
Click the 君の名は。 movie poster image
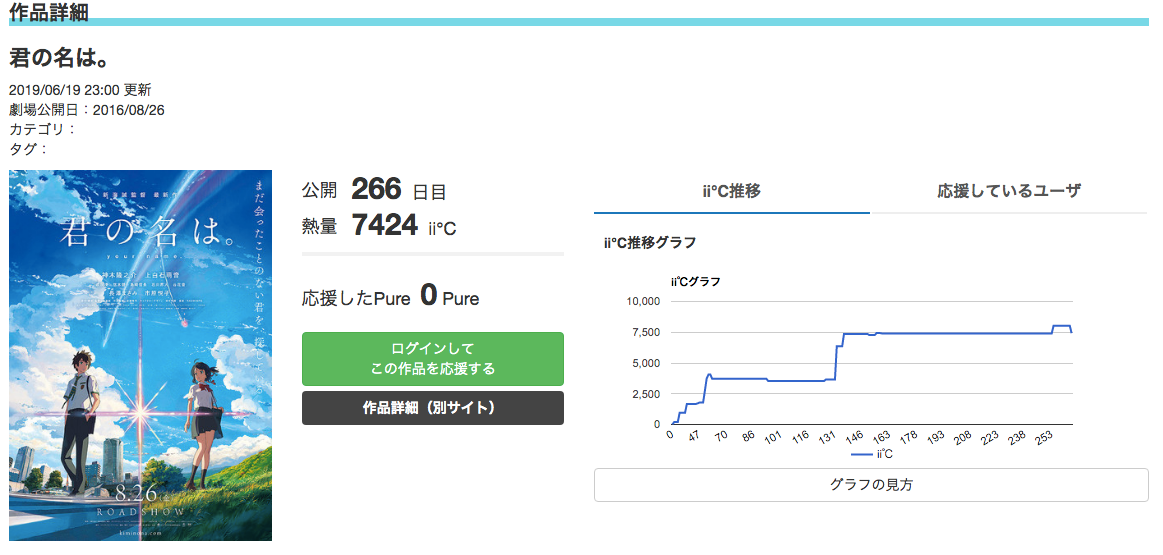(140, 355)
